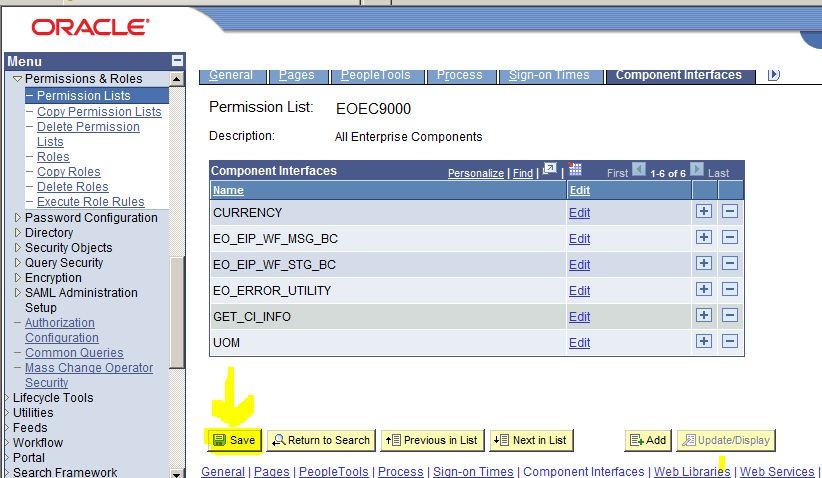Viewport: 822px width, 478px height.
Task: Go to Next in List
Action: (532, 440)
